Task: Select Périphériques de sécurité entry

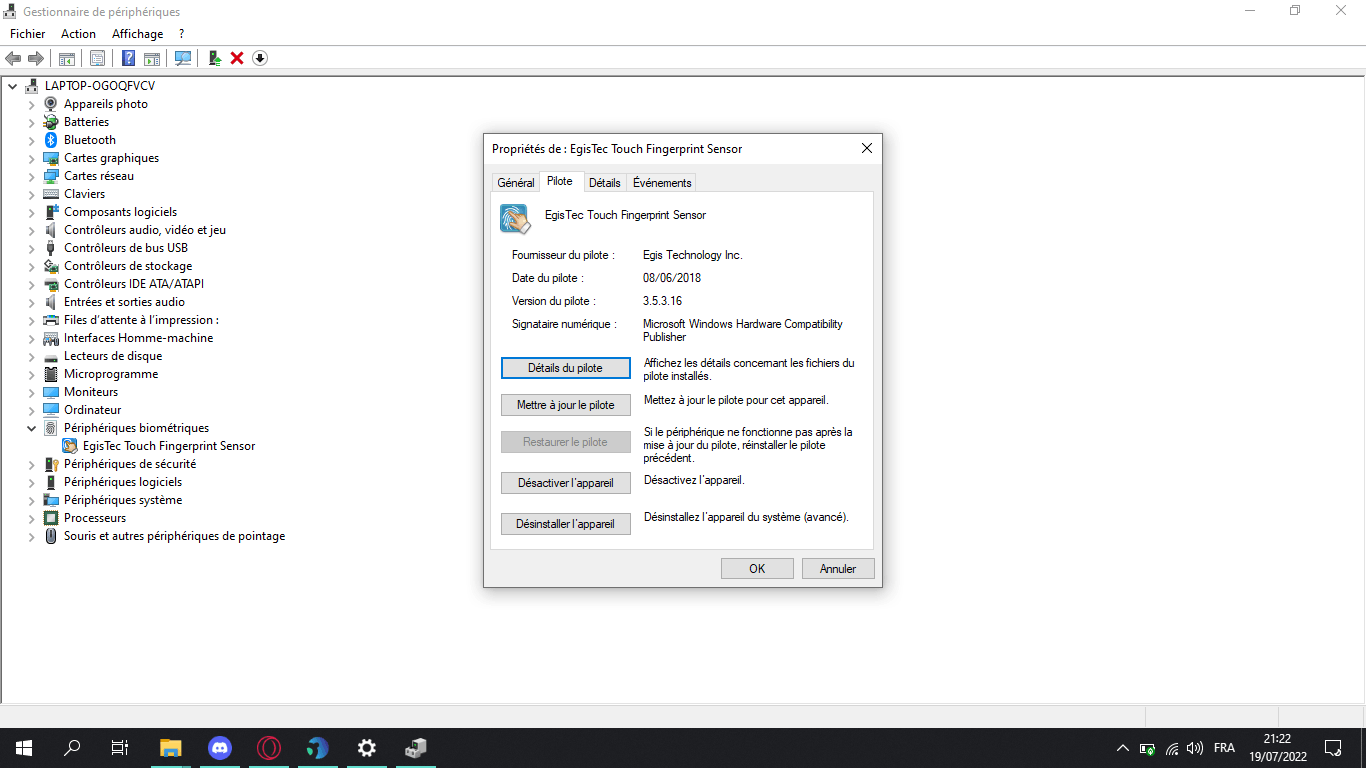Action: (x=130, y=464)
